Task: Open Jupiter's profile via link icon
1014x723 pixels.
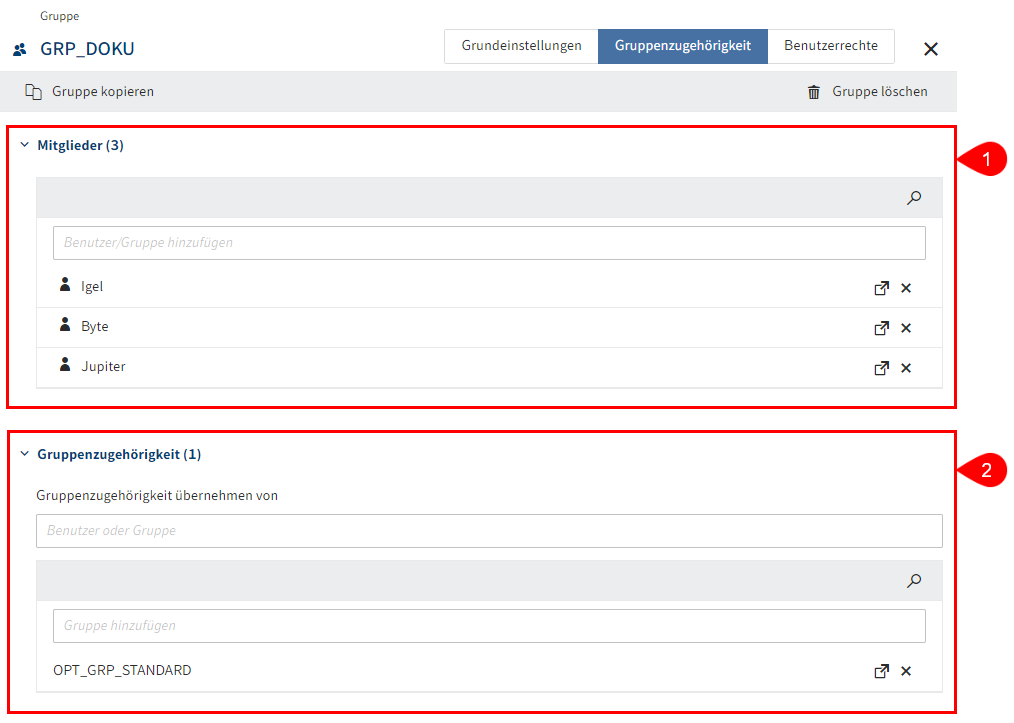Action: 881,368
